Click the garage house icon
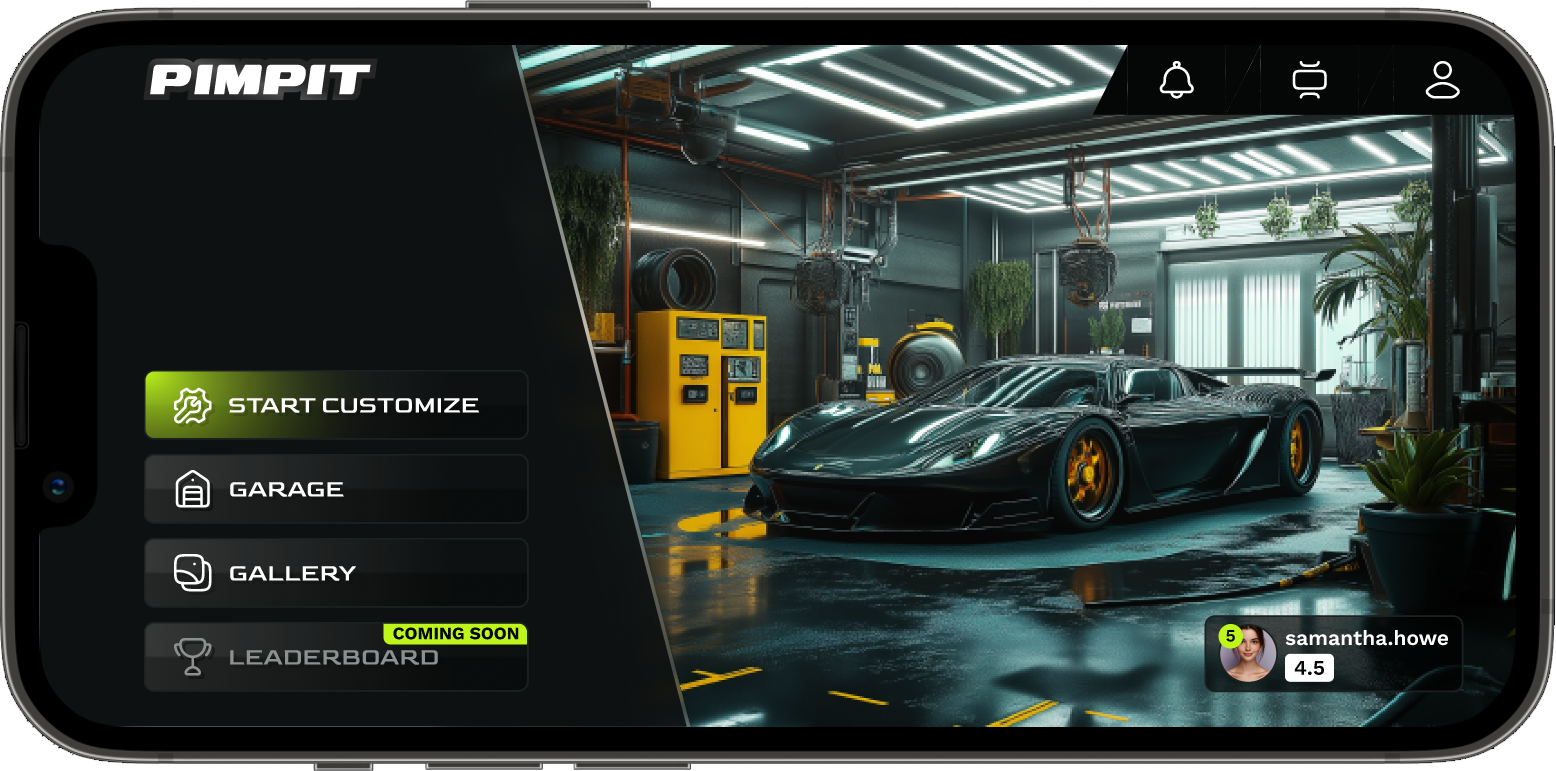This screenshot has height=771, width=1556. (x=192, y=490)
